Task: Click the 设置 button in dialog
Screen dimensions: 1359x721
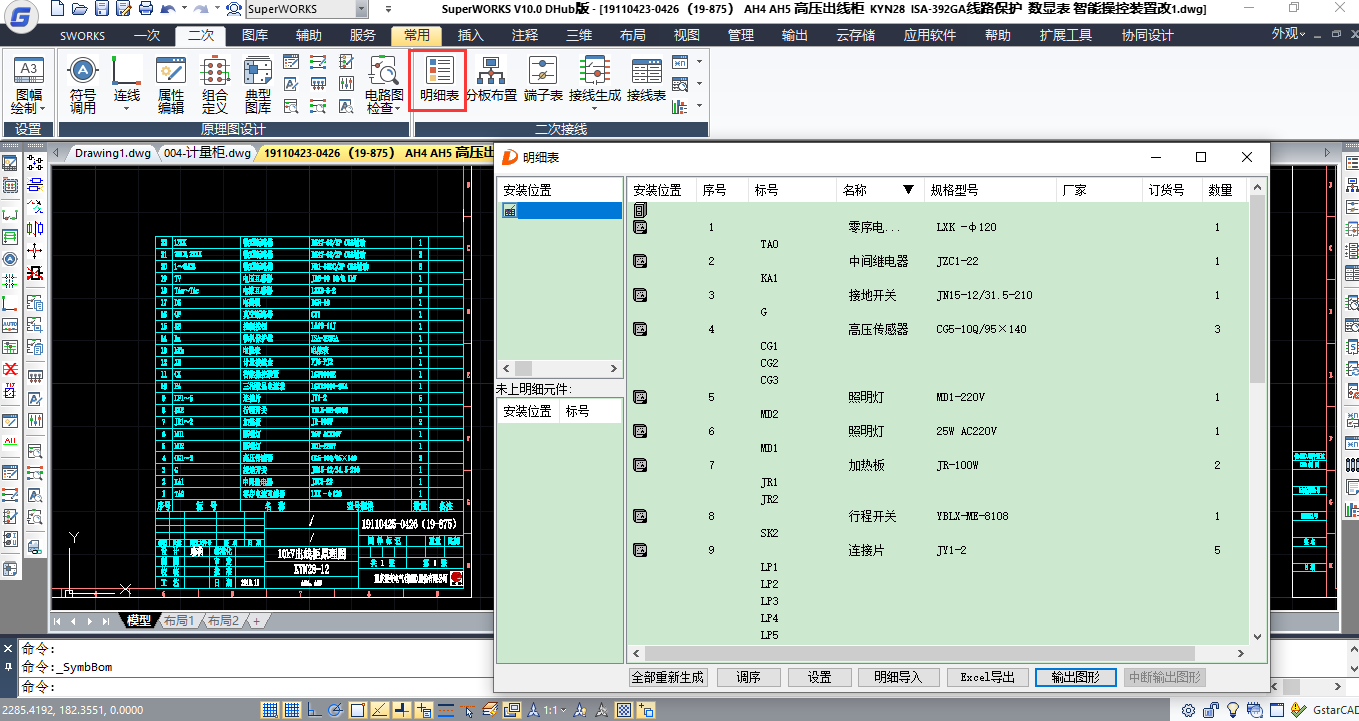Action: coord(819,677)
